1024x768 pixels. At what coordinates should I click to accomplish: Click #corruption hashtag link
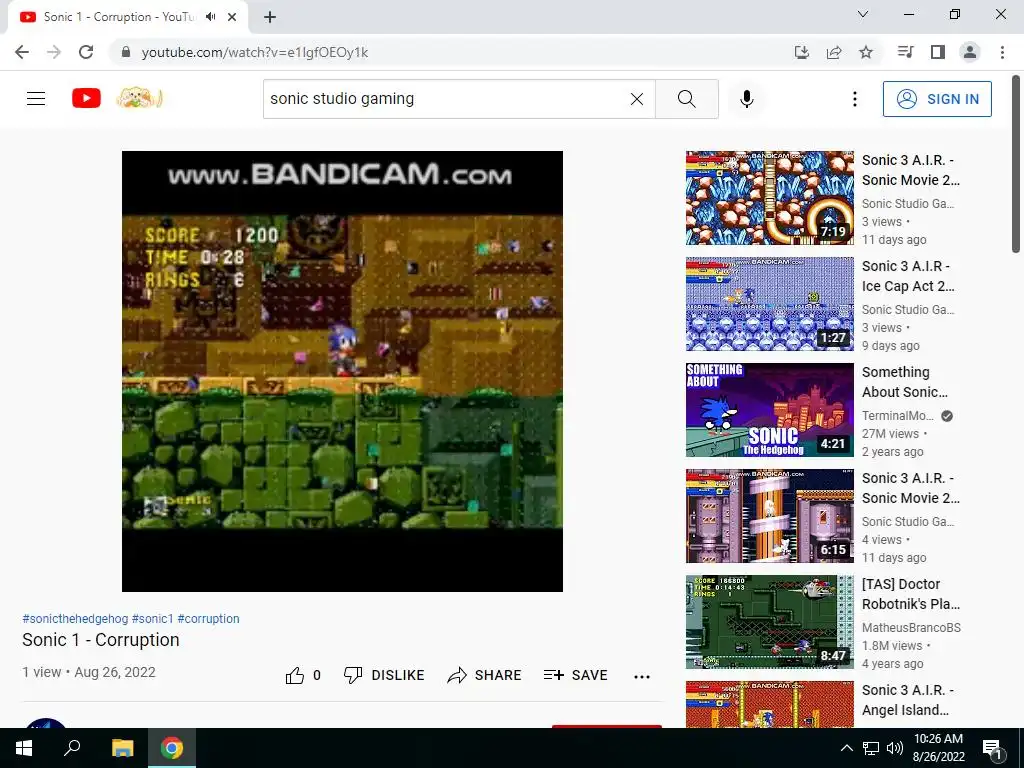(208, 618)
